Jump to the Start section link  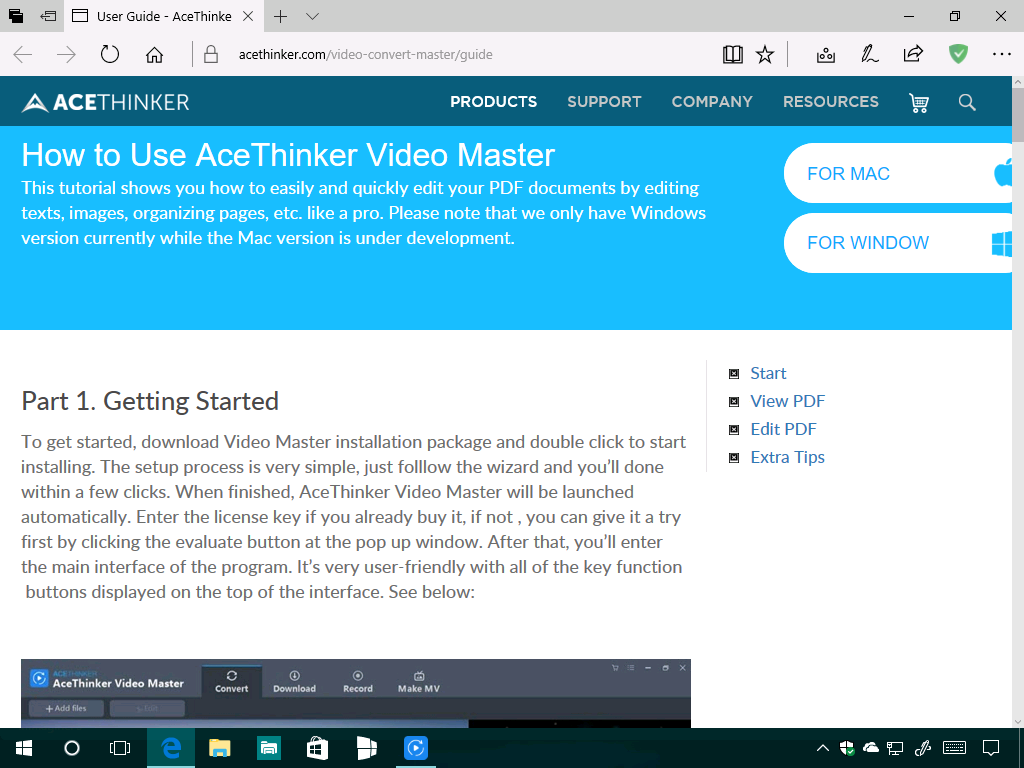click(x=768, y=373)
